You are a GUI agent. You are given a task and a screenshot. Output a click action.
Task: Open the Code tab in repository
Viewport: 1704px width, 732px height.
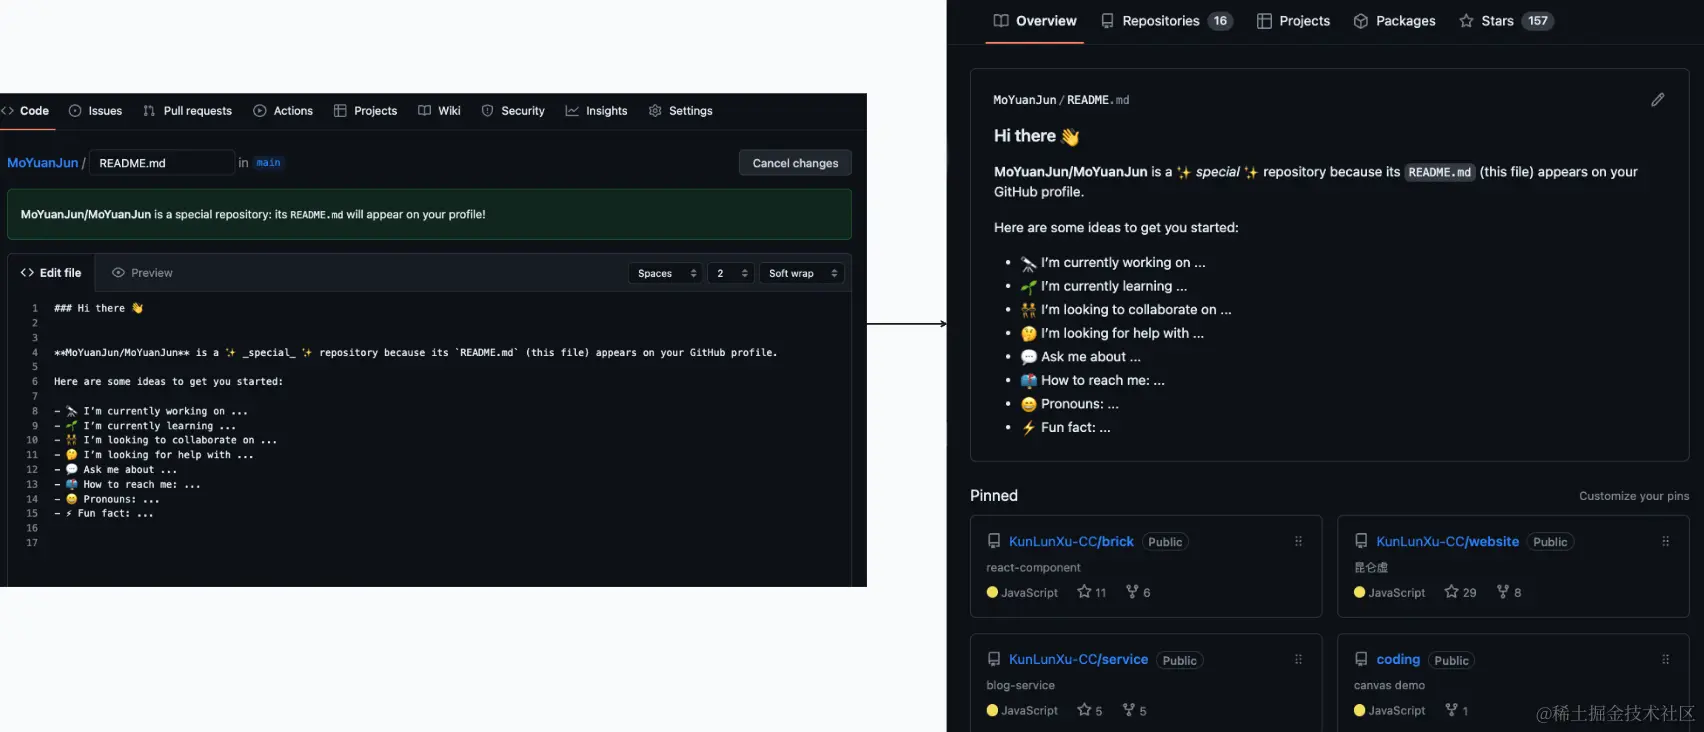26,111
